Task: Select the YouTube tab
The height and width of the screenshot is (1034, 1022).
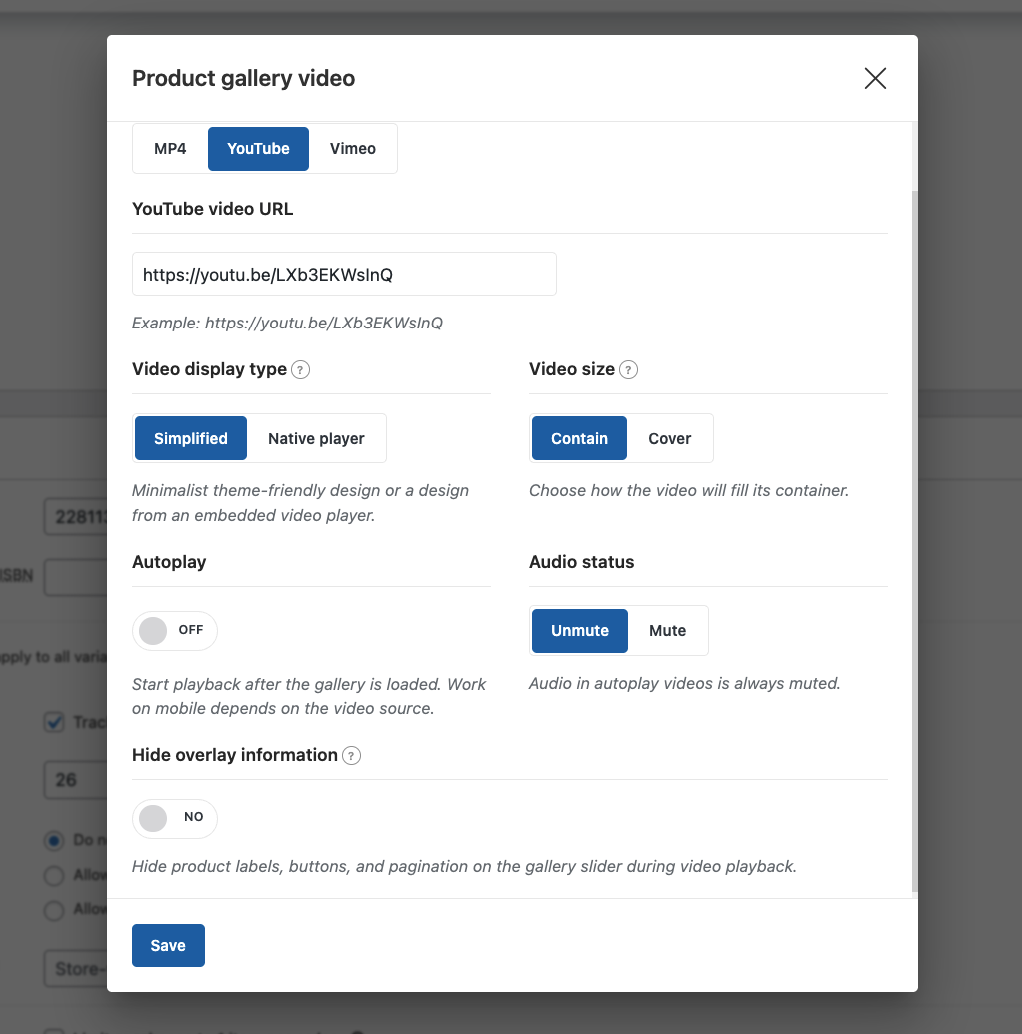Action: 258,149
